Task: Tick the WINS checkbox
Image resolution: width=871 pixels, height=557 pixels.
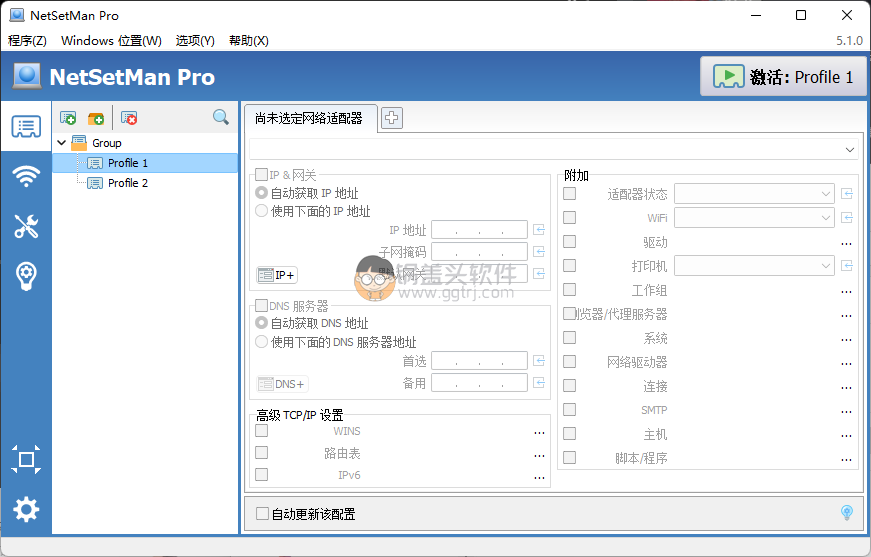Action: [x=262, y=430]
